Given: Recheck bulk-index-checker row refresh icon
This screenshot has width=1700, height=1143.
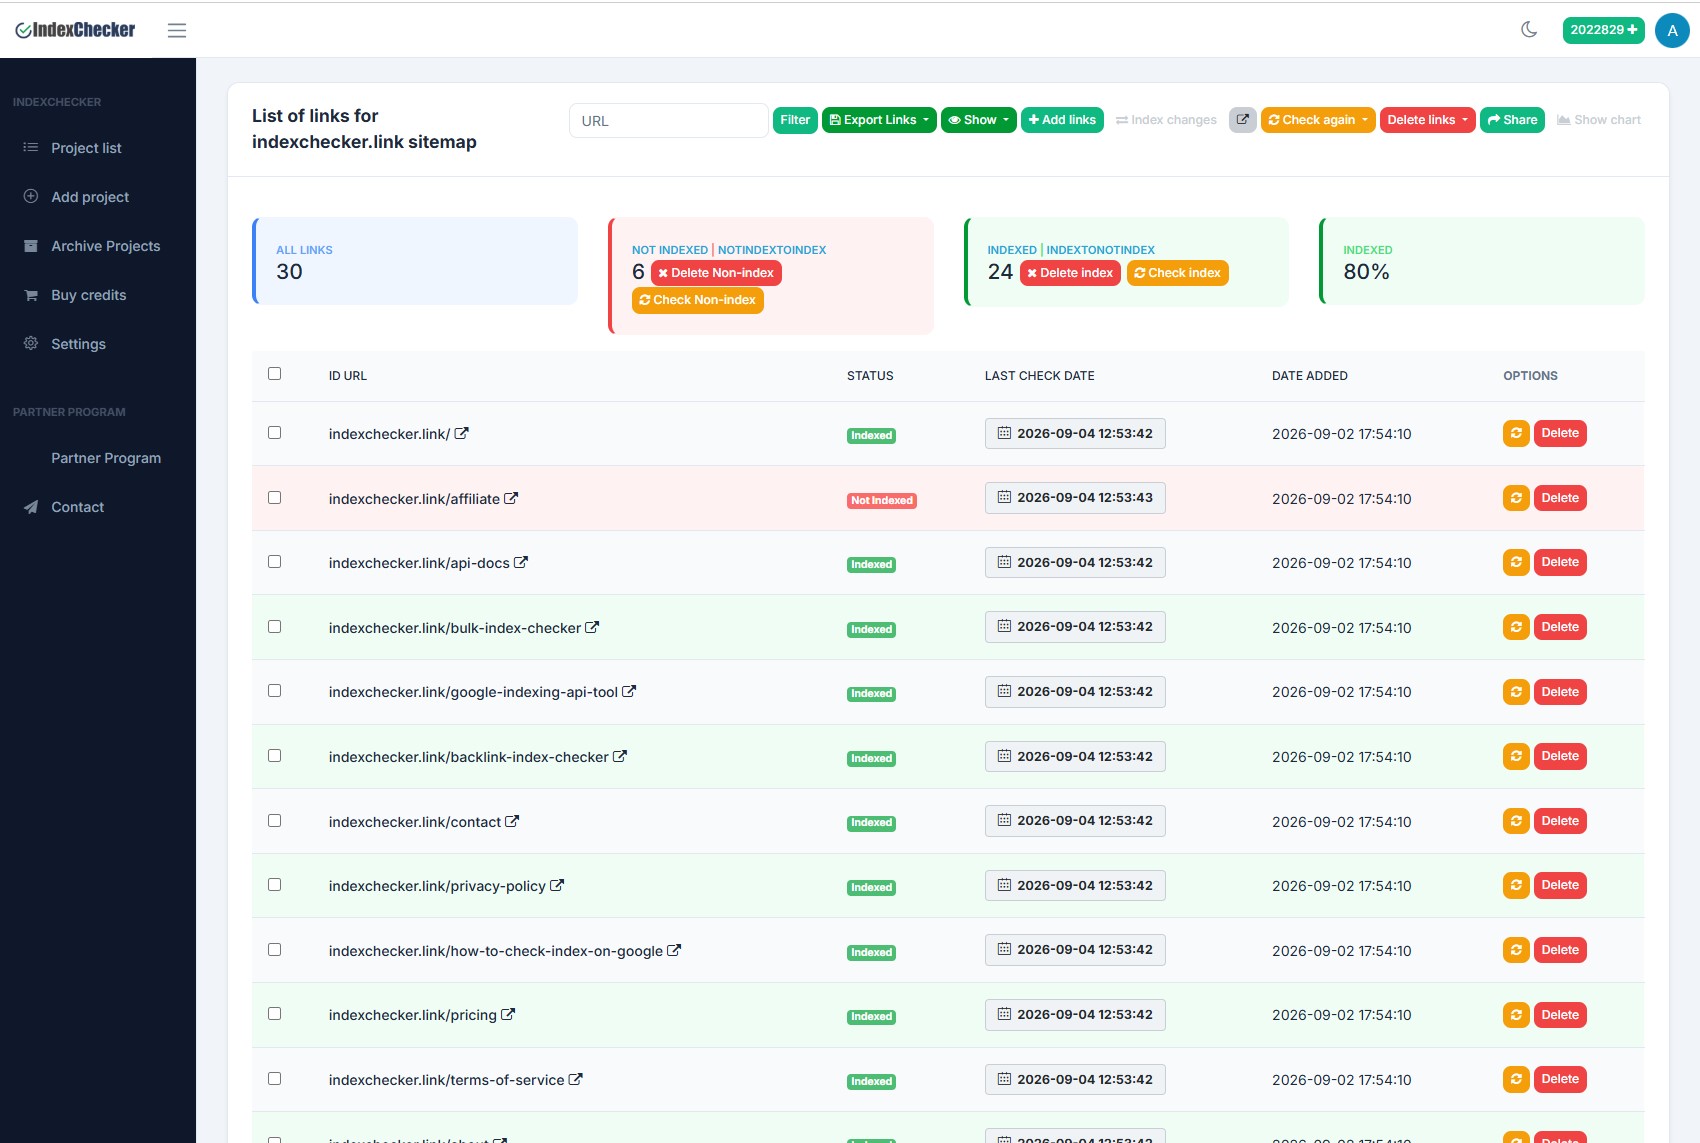Looking at the screenshot, I should pos(1516,627).
